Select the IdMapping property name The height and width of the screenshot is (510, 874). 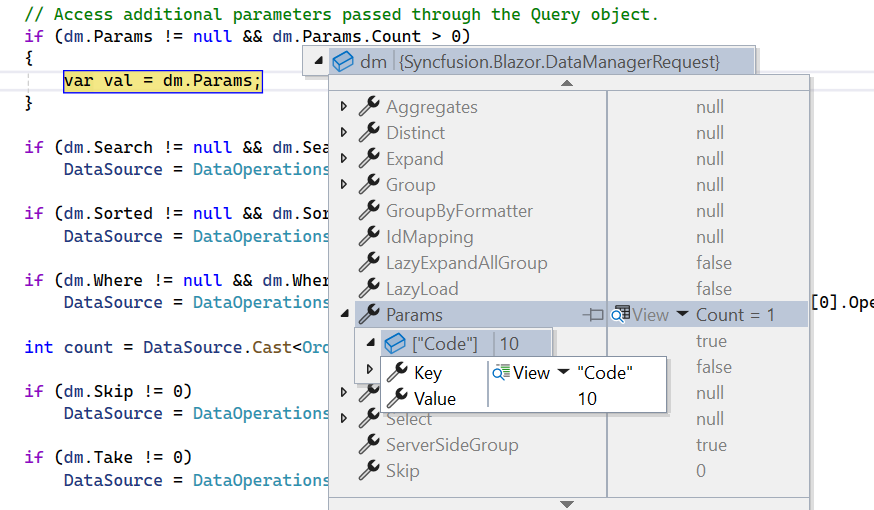coord(430,237)
